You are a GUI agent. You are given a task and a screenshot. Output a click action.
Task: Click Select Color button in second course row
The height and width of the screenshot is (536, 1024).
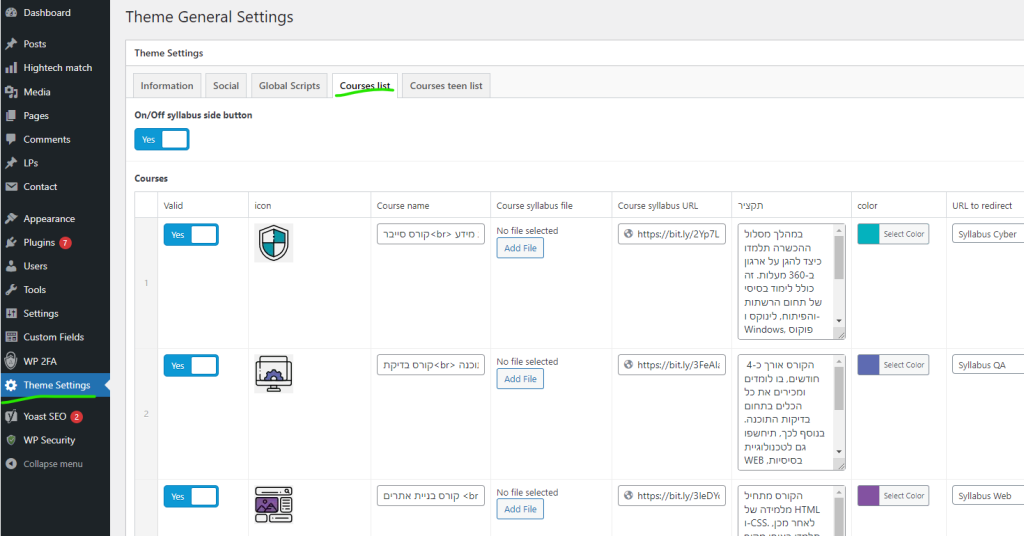coord(903,366)
